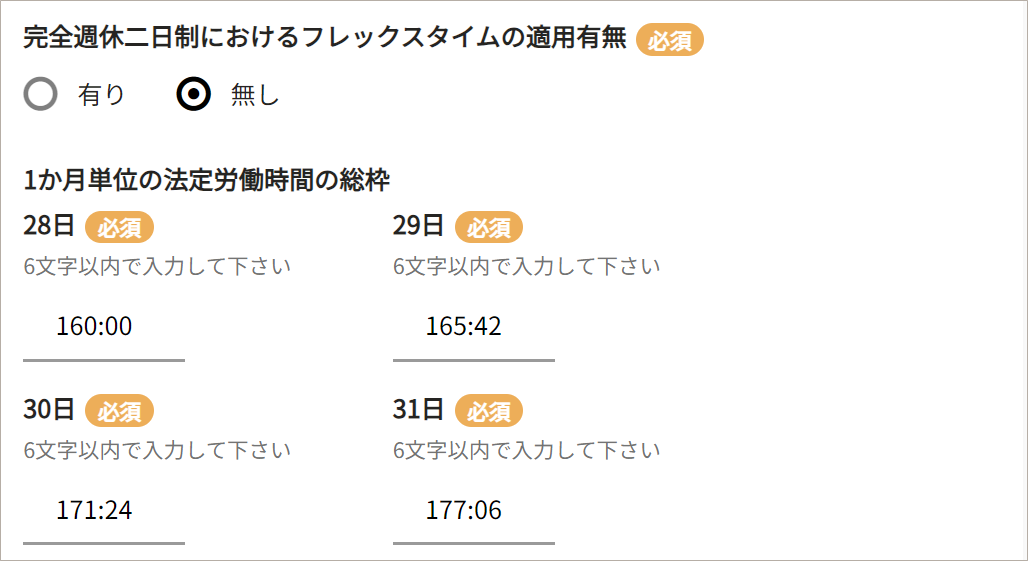Select the 無し radio button

click(194, 95)
